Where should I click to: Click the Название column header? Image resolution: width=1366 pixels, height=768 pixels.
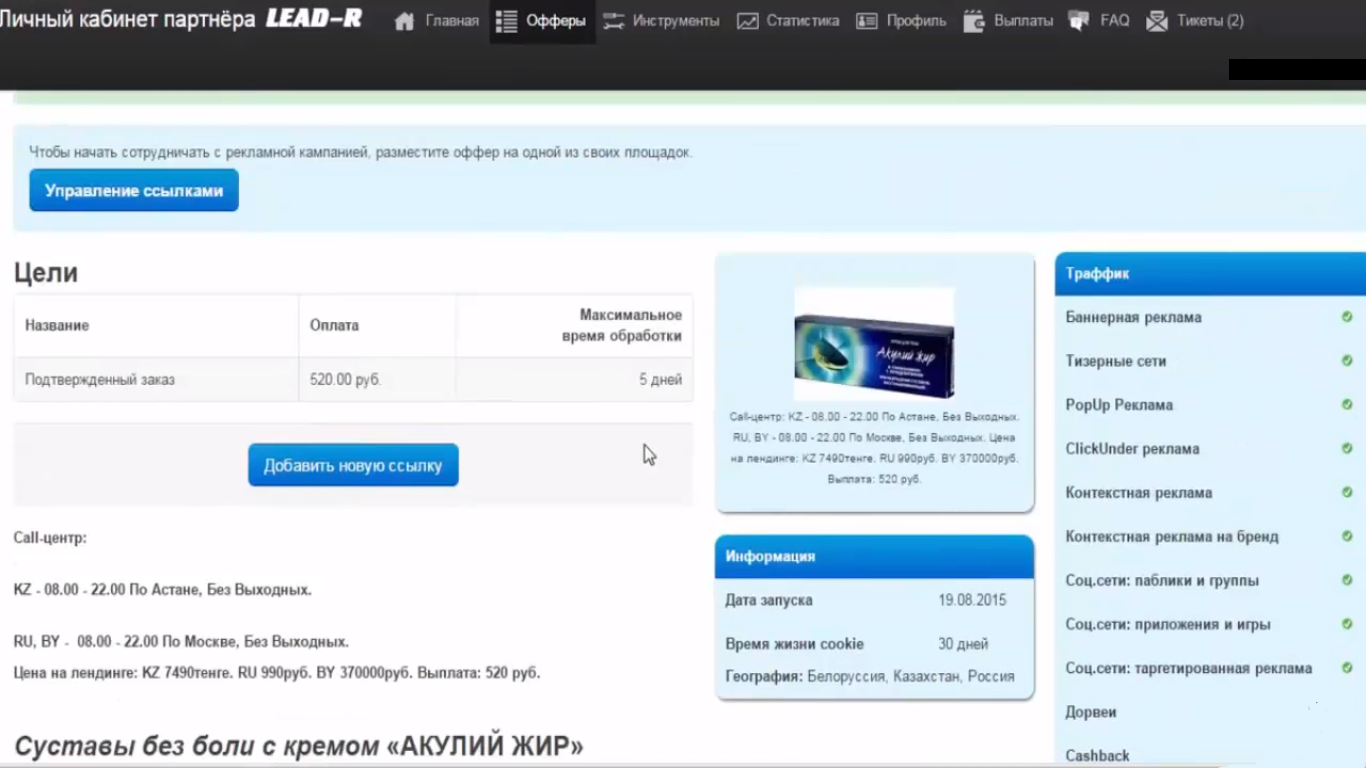tap(156, 325)
